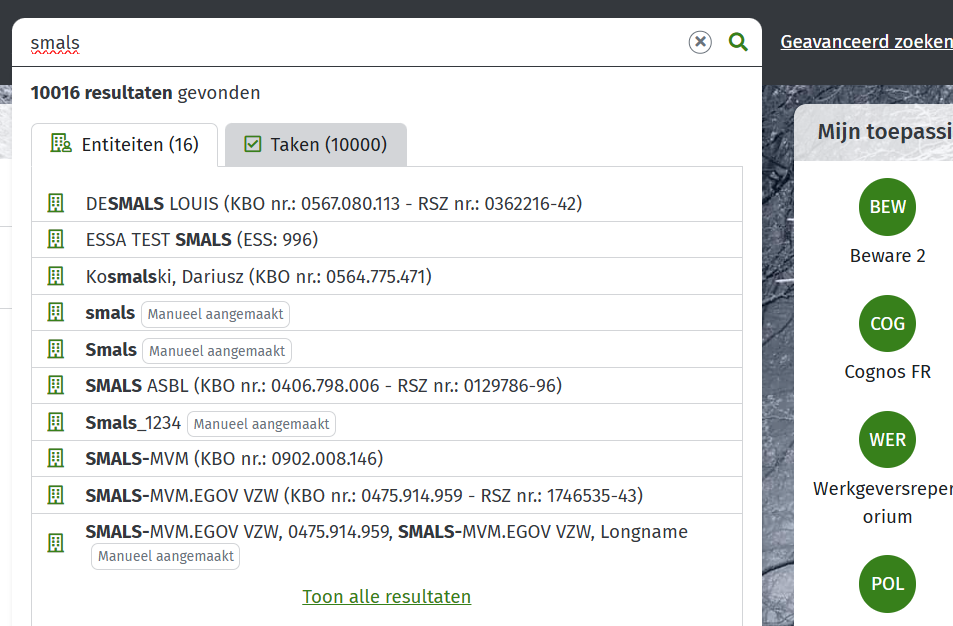The image size is (953, 626).
Task: Click the Beware 2 label
Action: point(887,256)
